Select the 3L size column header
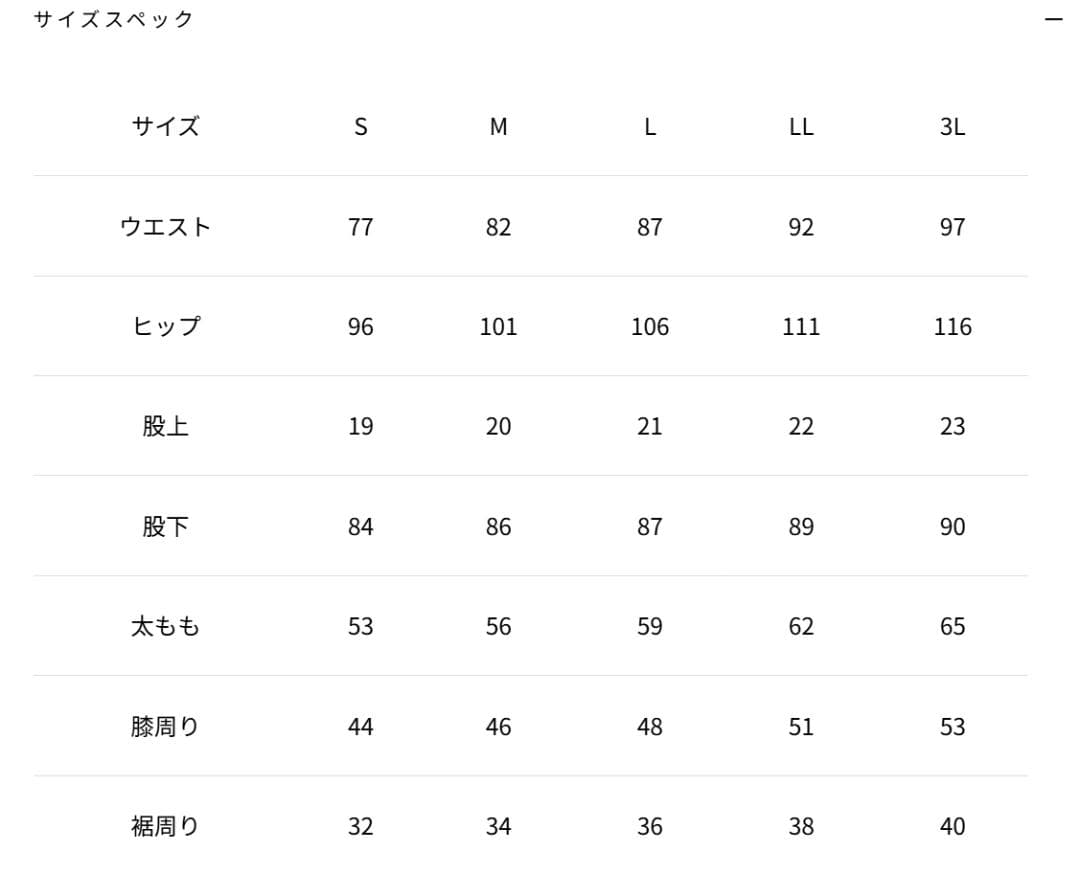Image resolution: width=1080 pixels, height=873 pixels. (x=952, y=127)
